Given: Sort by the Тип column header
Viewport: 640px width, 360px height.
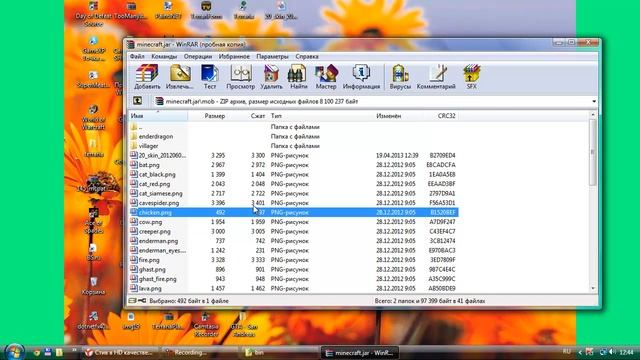Looking at the screenshot, I should (x=320, y=116).
